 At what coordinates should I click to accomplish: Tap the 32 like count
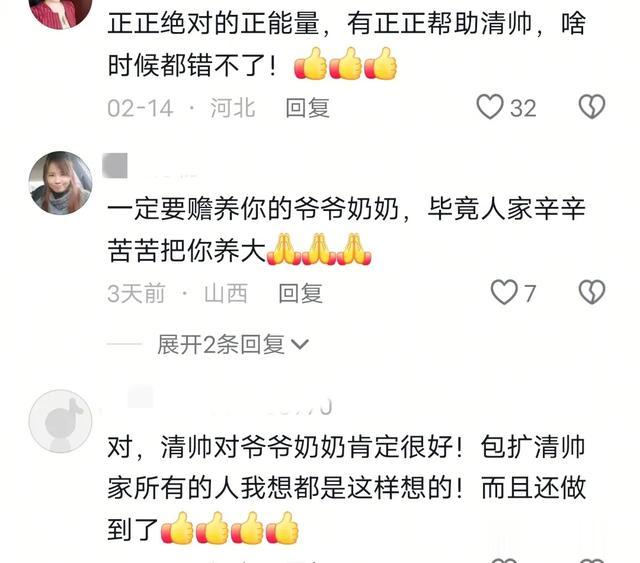pyautogui.click(x=523, y=108)
